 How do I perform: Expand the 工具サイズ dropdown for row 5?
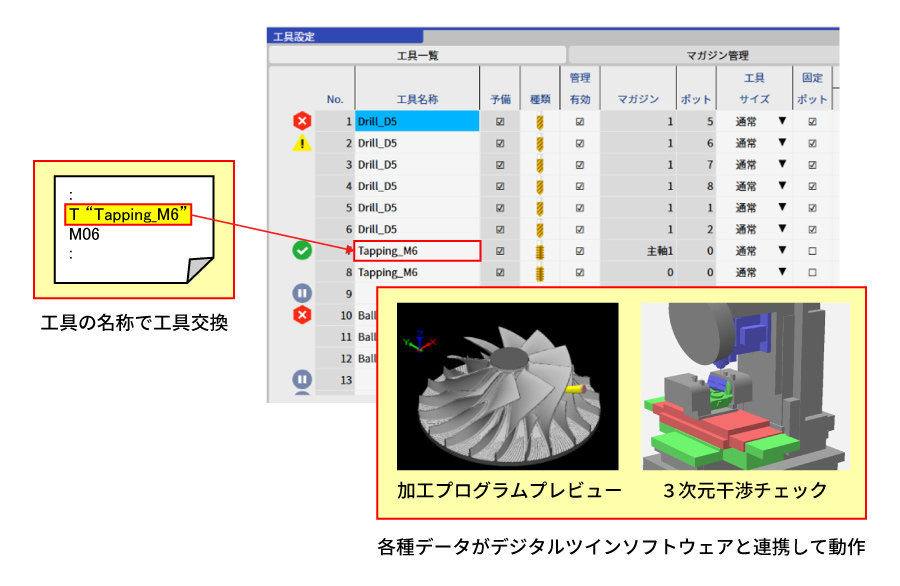[782, 208]
